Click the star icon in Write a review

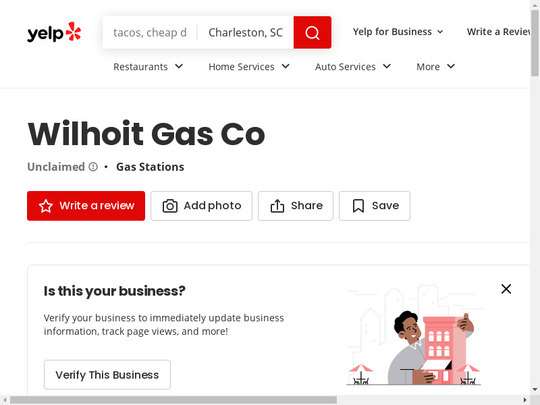click(x=46, y=206)
